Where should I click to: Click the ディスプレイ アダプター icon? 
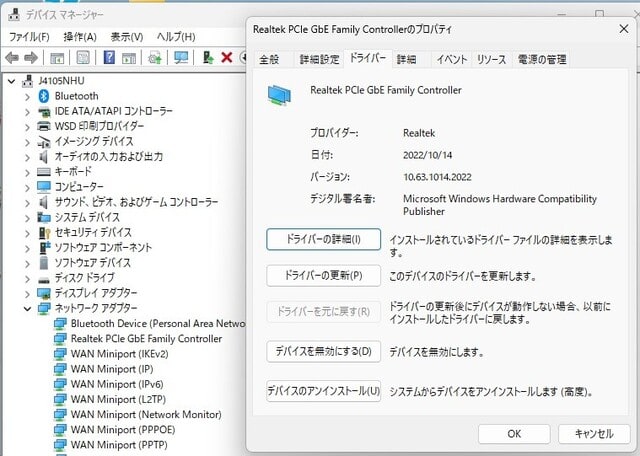point(44,293)
